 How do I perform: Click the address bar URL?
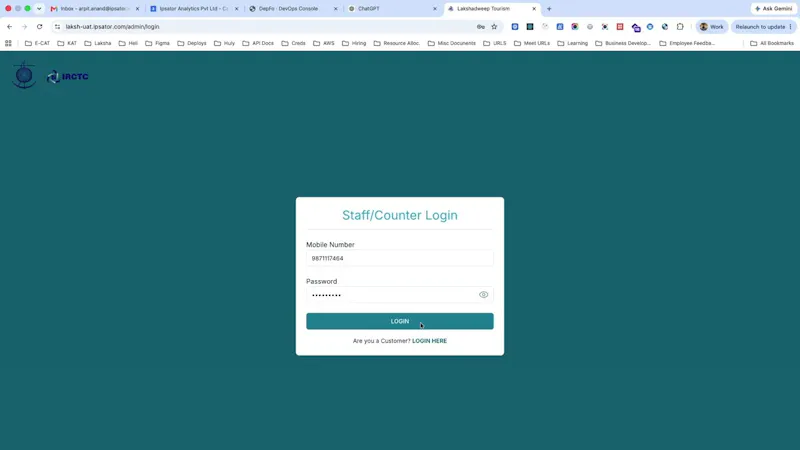(112, 27)
